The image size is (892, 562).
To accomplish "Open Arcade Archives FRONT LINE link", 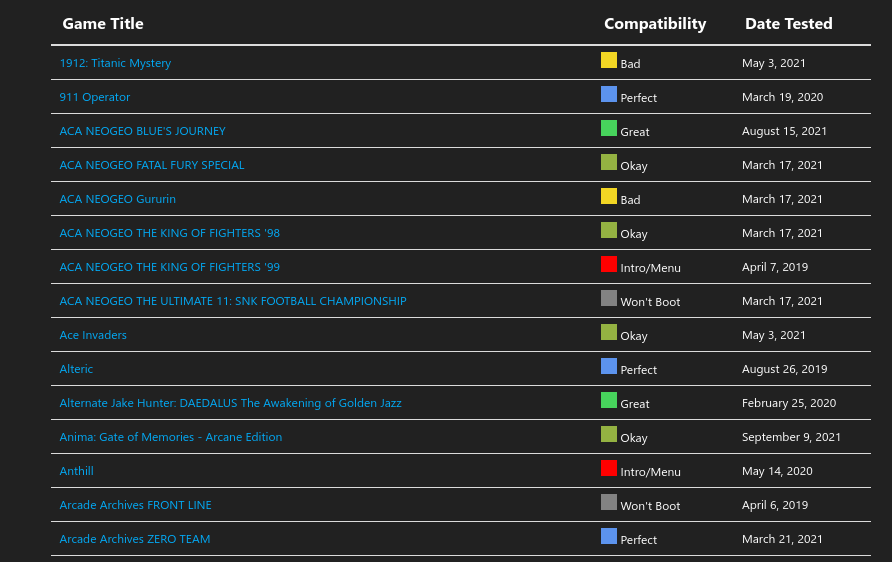I will tap(135, 505).
